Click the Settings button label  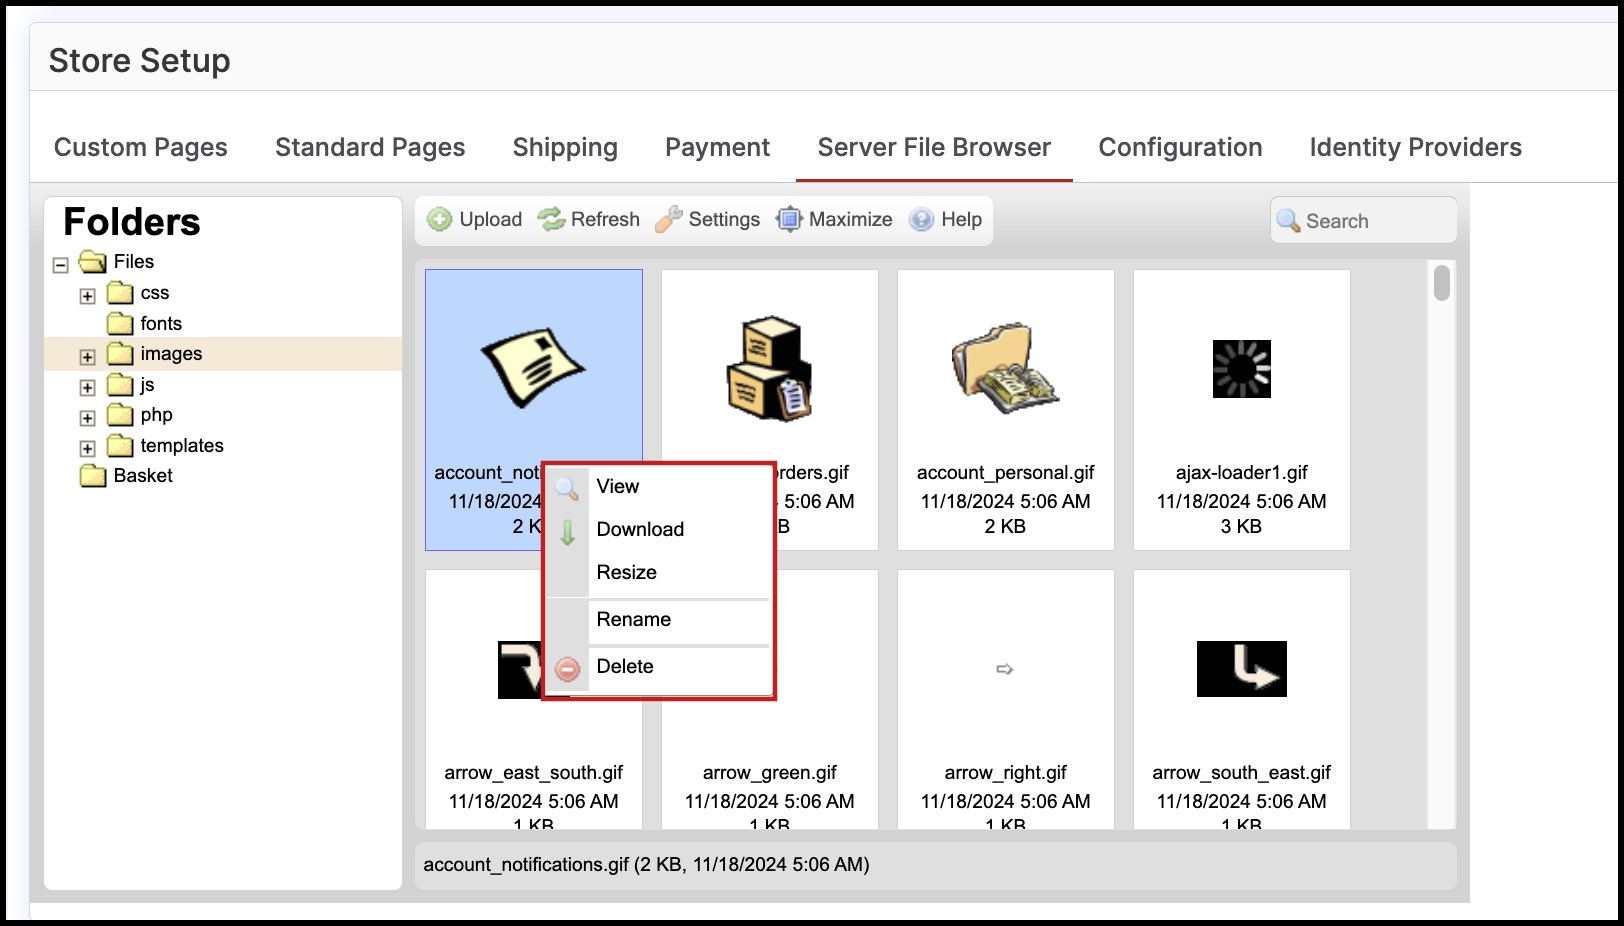(724, 219)
